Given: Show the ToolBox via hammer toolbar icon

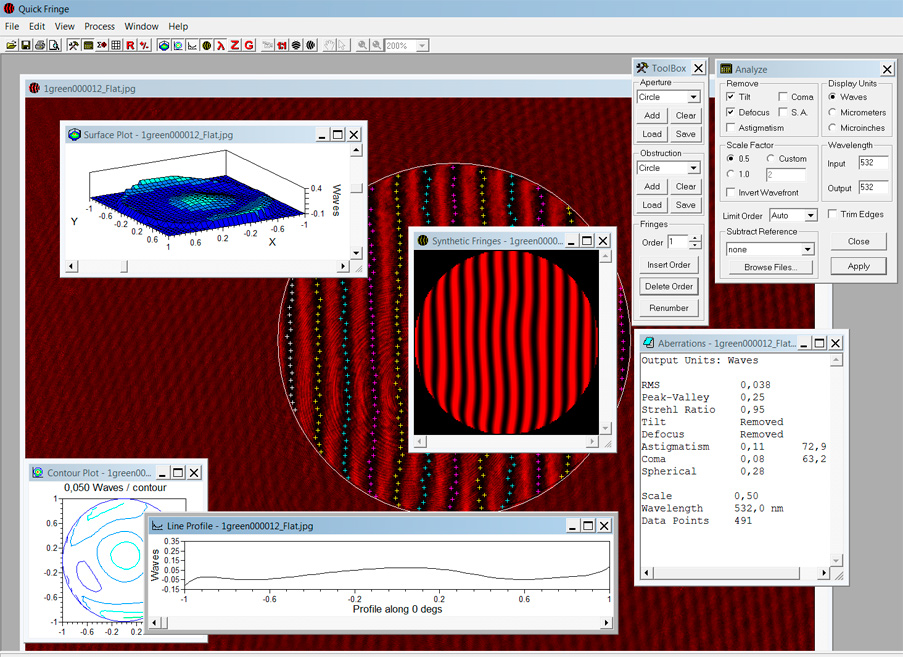Looking at the screenshot, I should (x=73, y=45).
